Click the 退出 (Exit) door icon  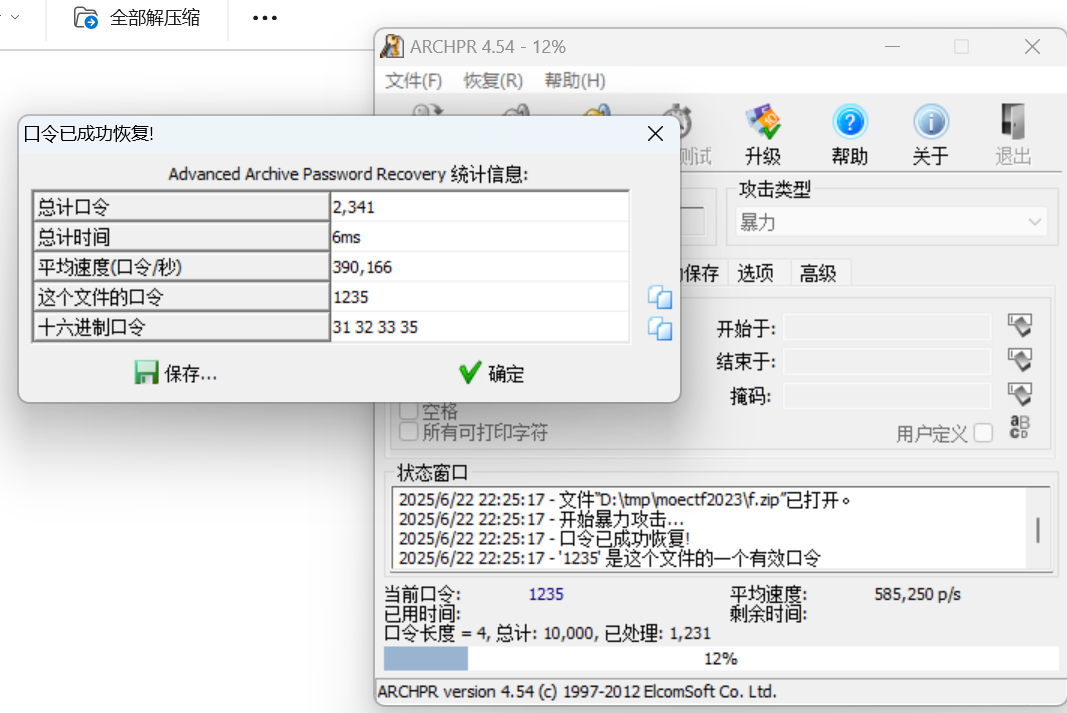coord(1013,122)
